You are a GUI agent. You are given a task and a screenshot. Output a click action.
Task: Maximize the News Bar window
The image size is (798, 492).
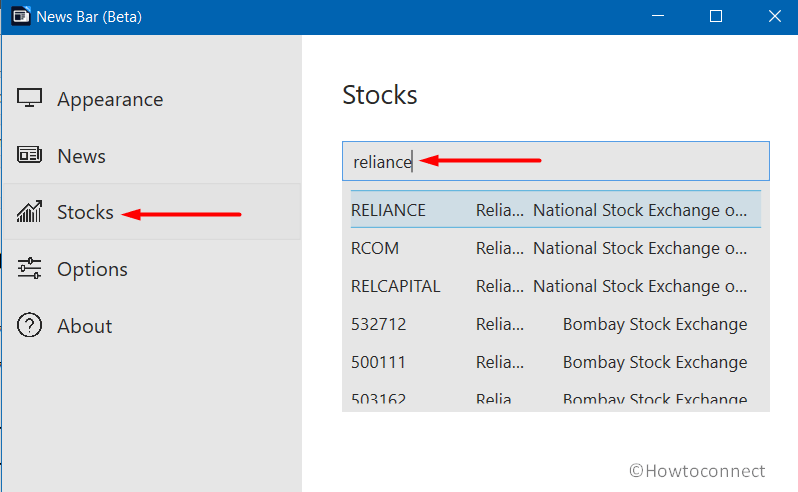(x=716, y=16)
